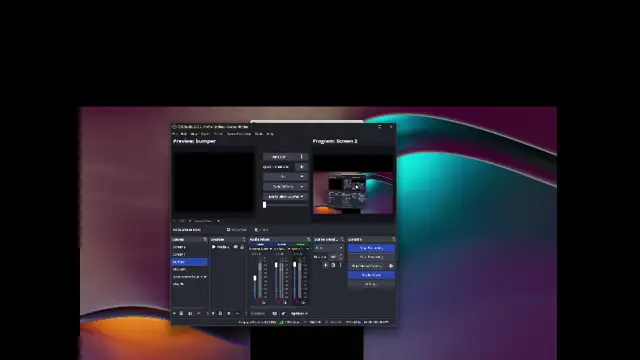
Task: Select the screen+webcam scene entry
Action: click(189, 277)
